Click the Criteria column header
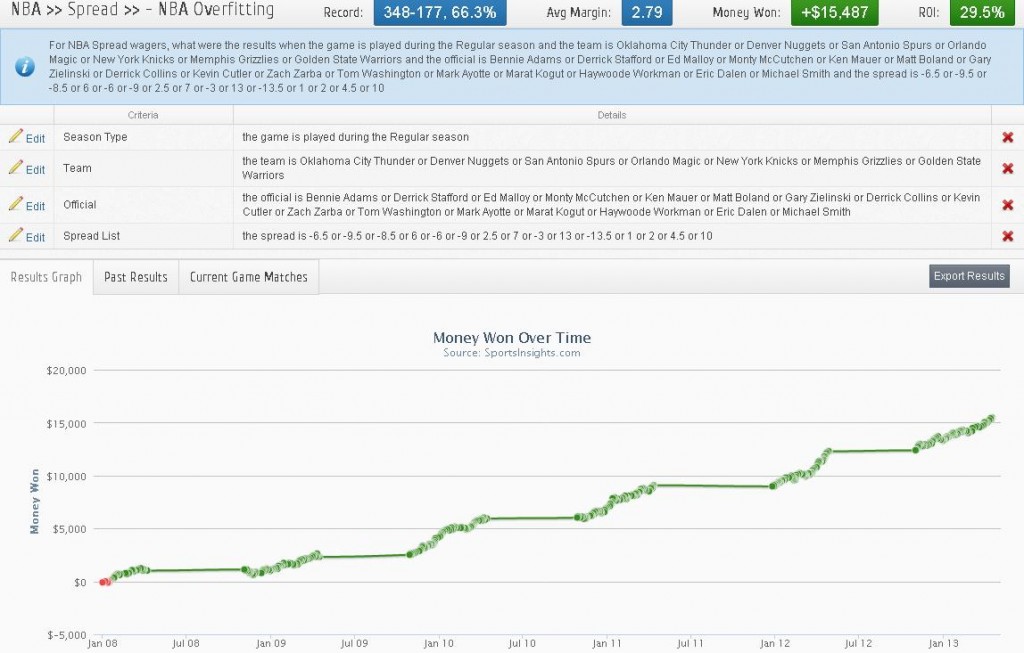The width and height of the screenshot is (1024, 653). pos(143,115)
